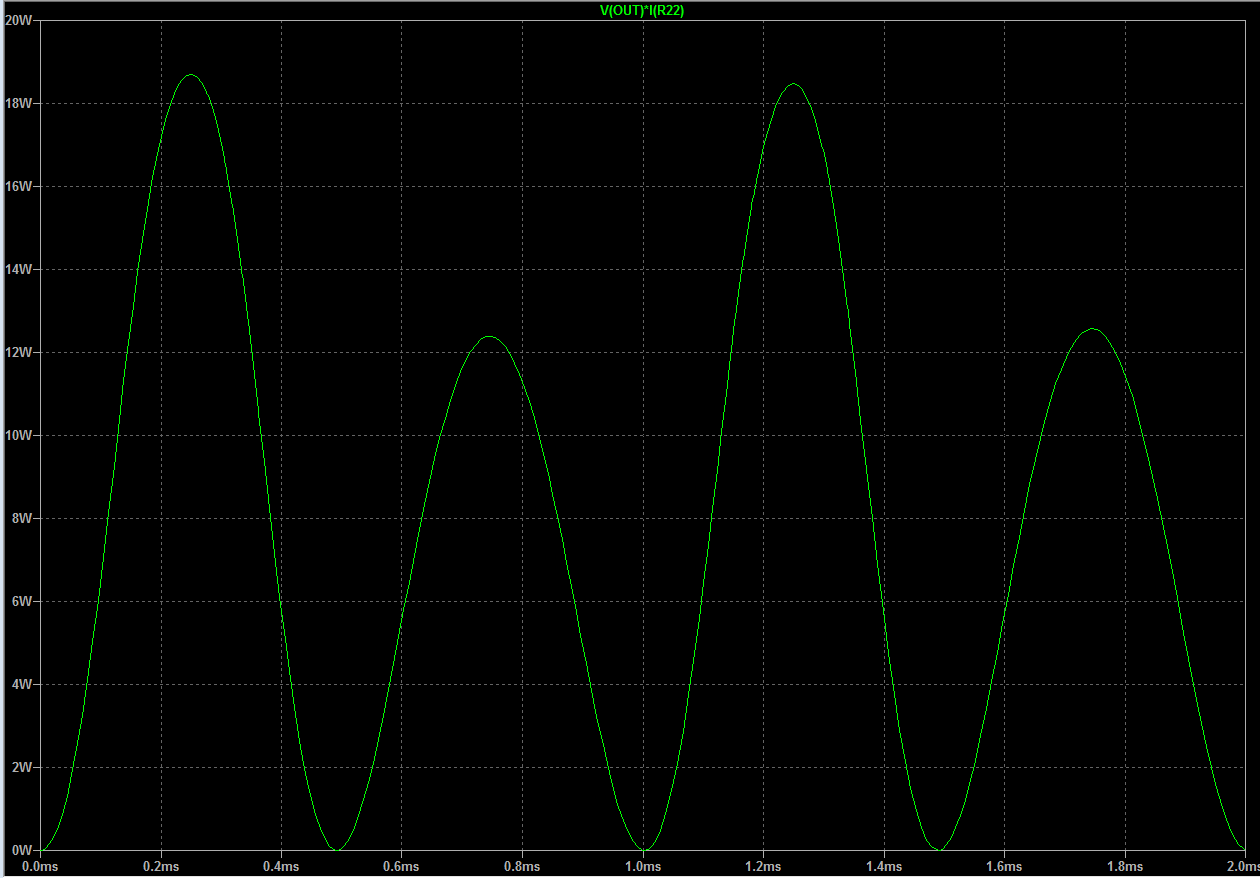Click the 1.4ms time axis label

coord(884,865)
